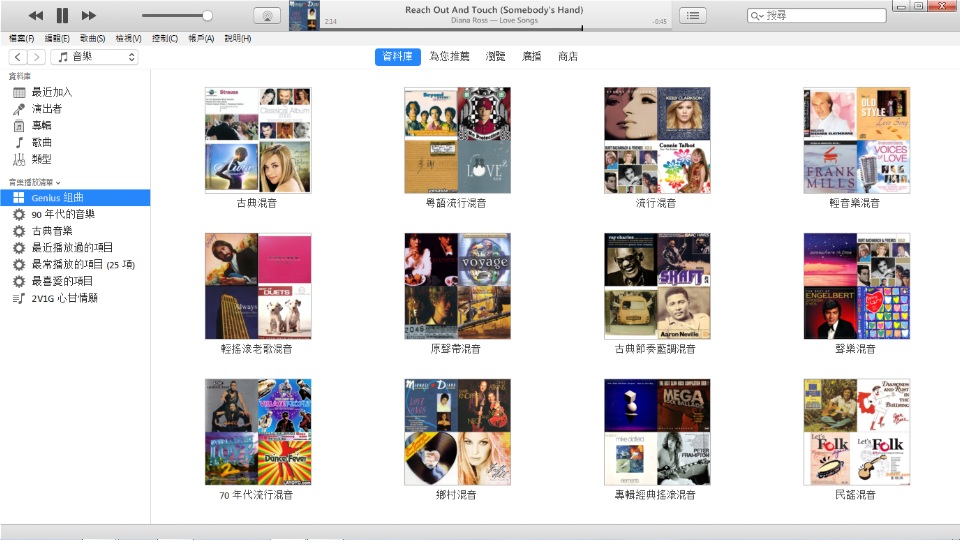Click the previous track rewind button

pos(36,15)
